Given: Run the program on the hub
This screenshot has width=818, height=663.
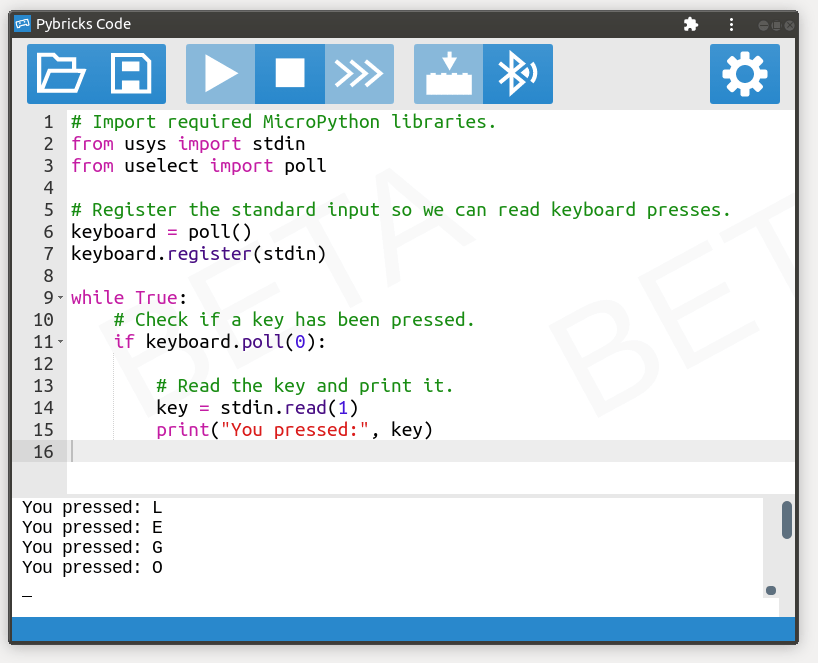Looking at the screenshot, I should tap(219, 73).
